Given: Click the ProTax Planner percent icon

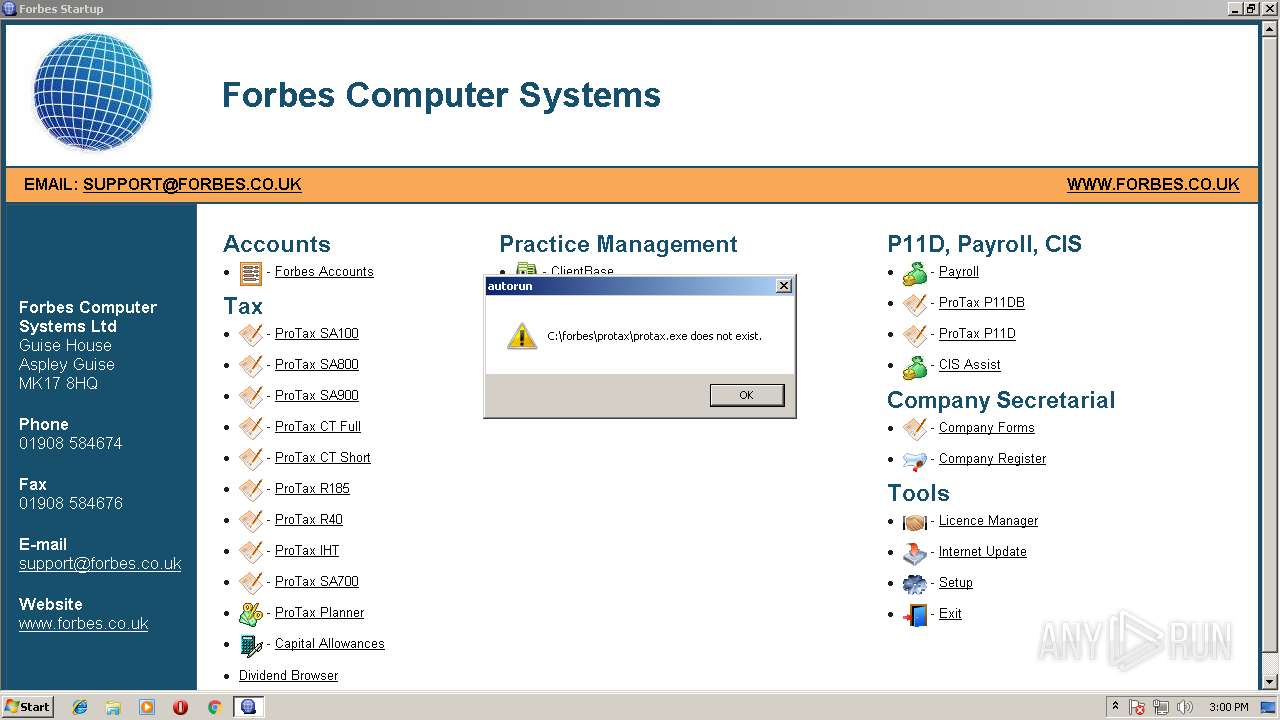Looking at the screenshot, I should [x=251, y=614].
